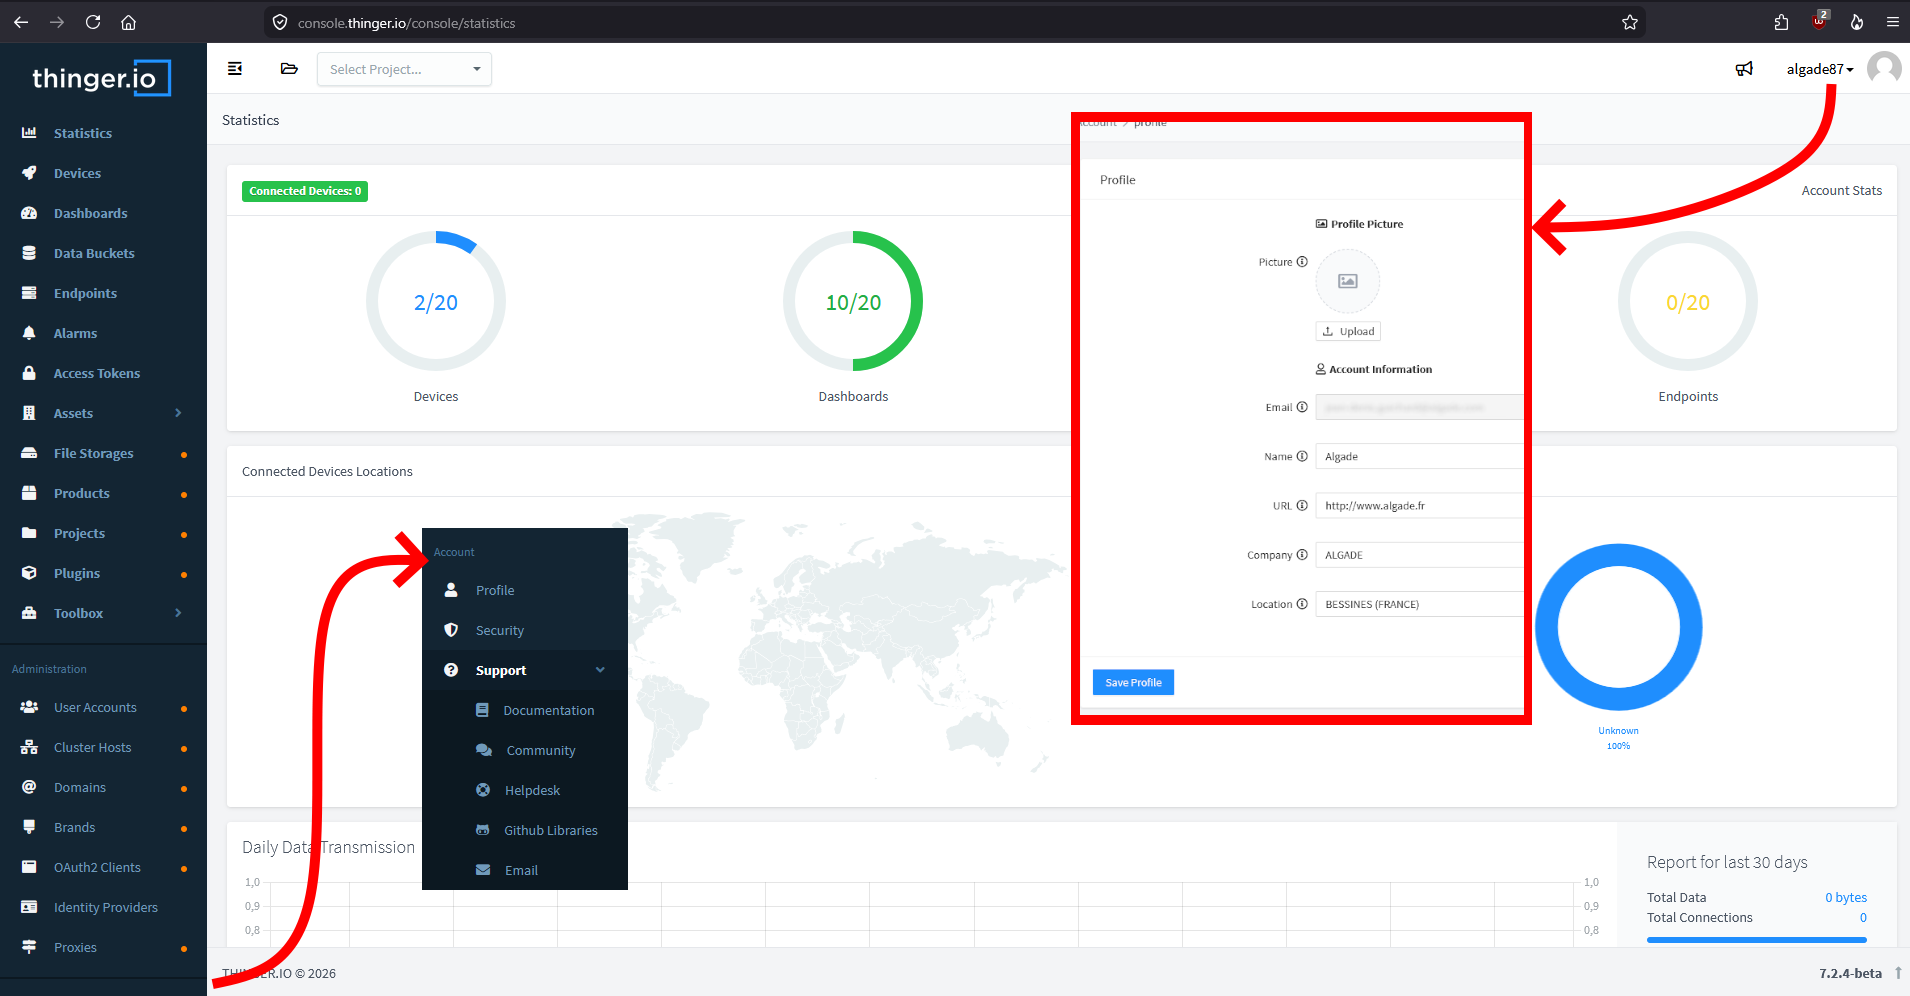Viewport: 1910px width, 996px height.
Task: Click the File Storages drive icon
Action: (29, 453)
